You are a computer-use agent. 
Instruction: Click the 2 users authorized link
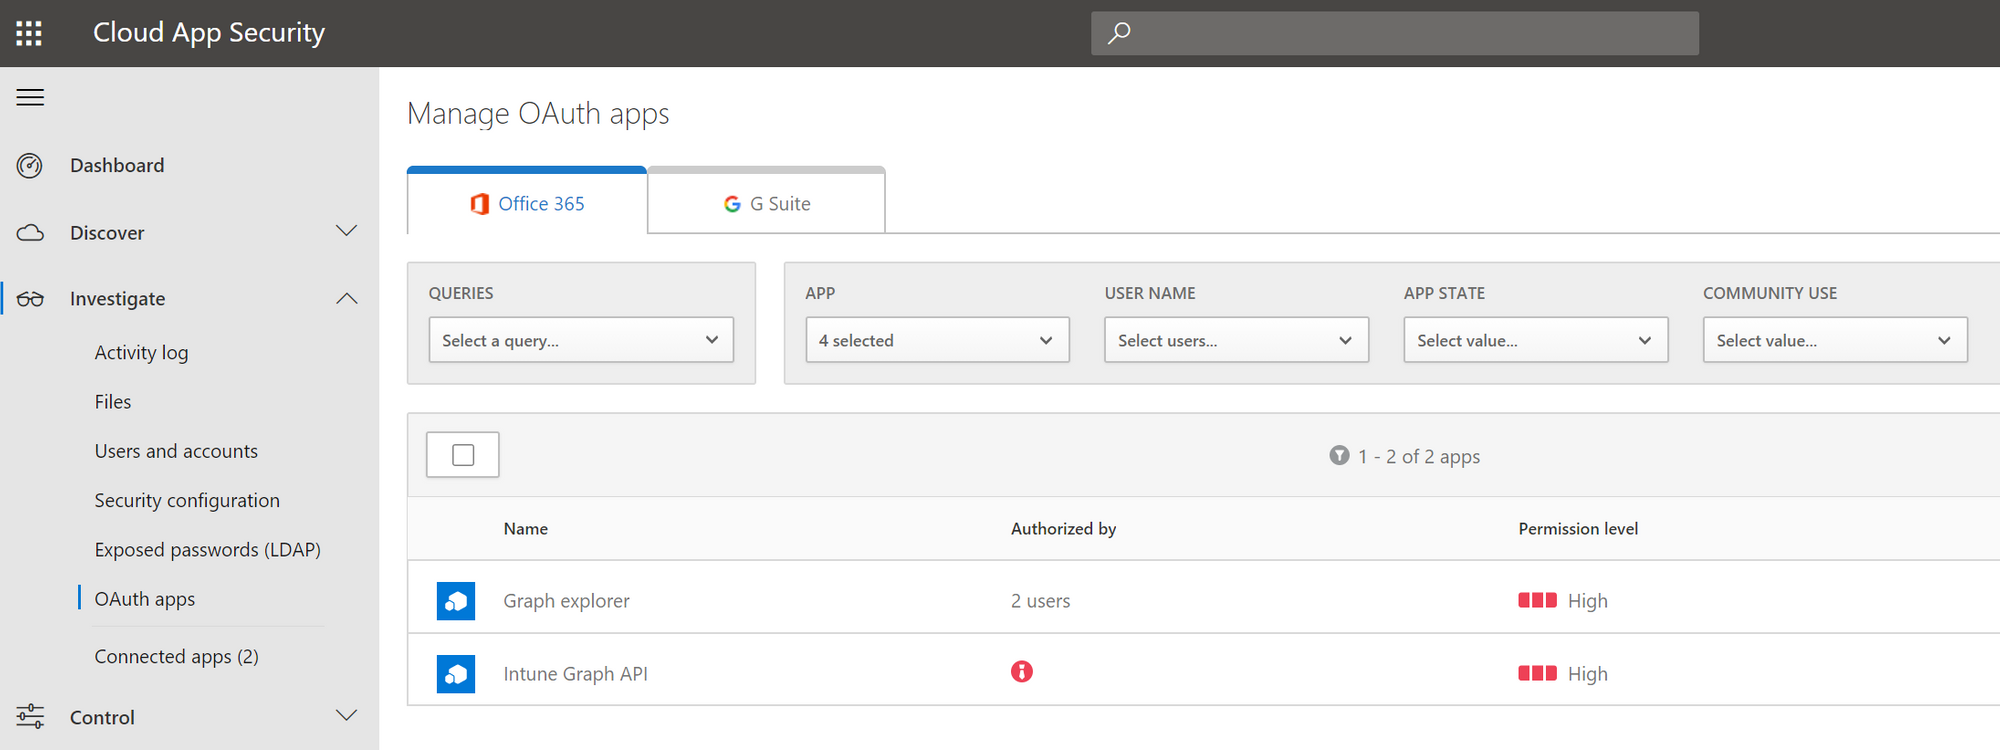[x=1040, y=601]
